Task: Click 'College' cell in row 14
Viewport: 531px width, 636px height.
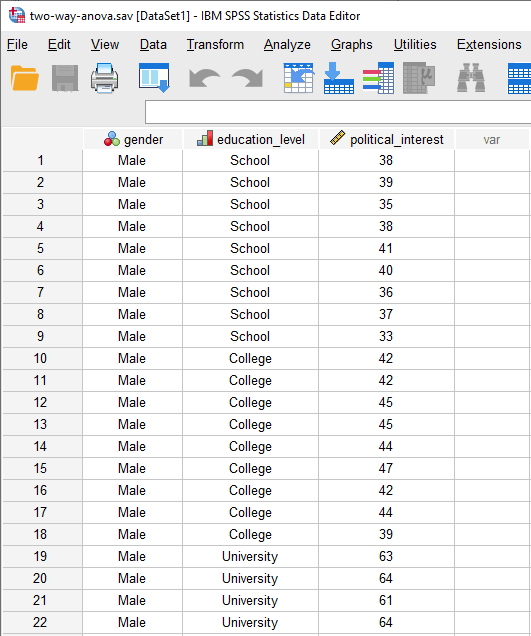Action: [250, 447]
